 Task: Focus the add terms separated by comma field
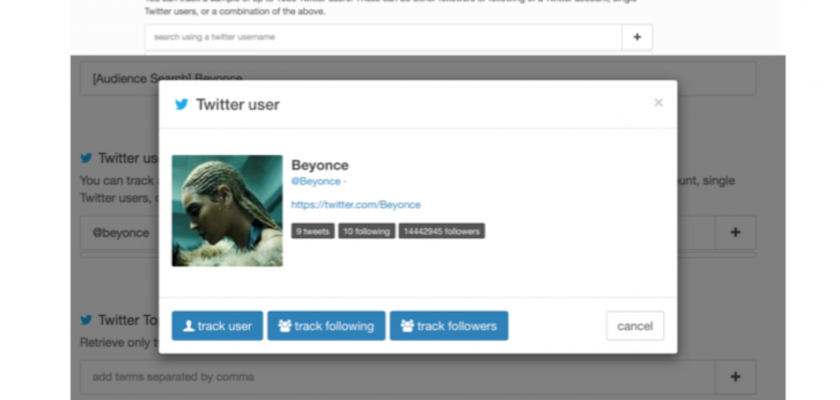click(397, 377)
